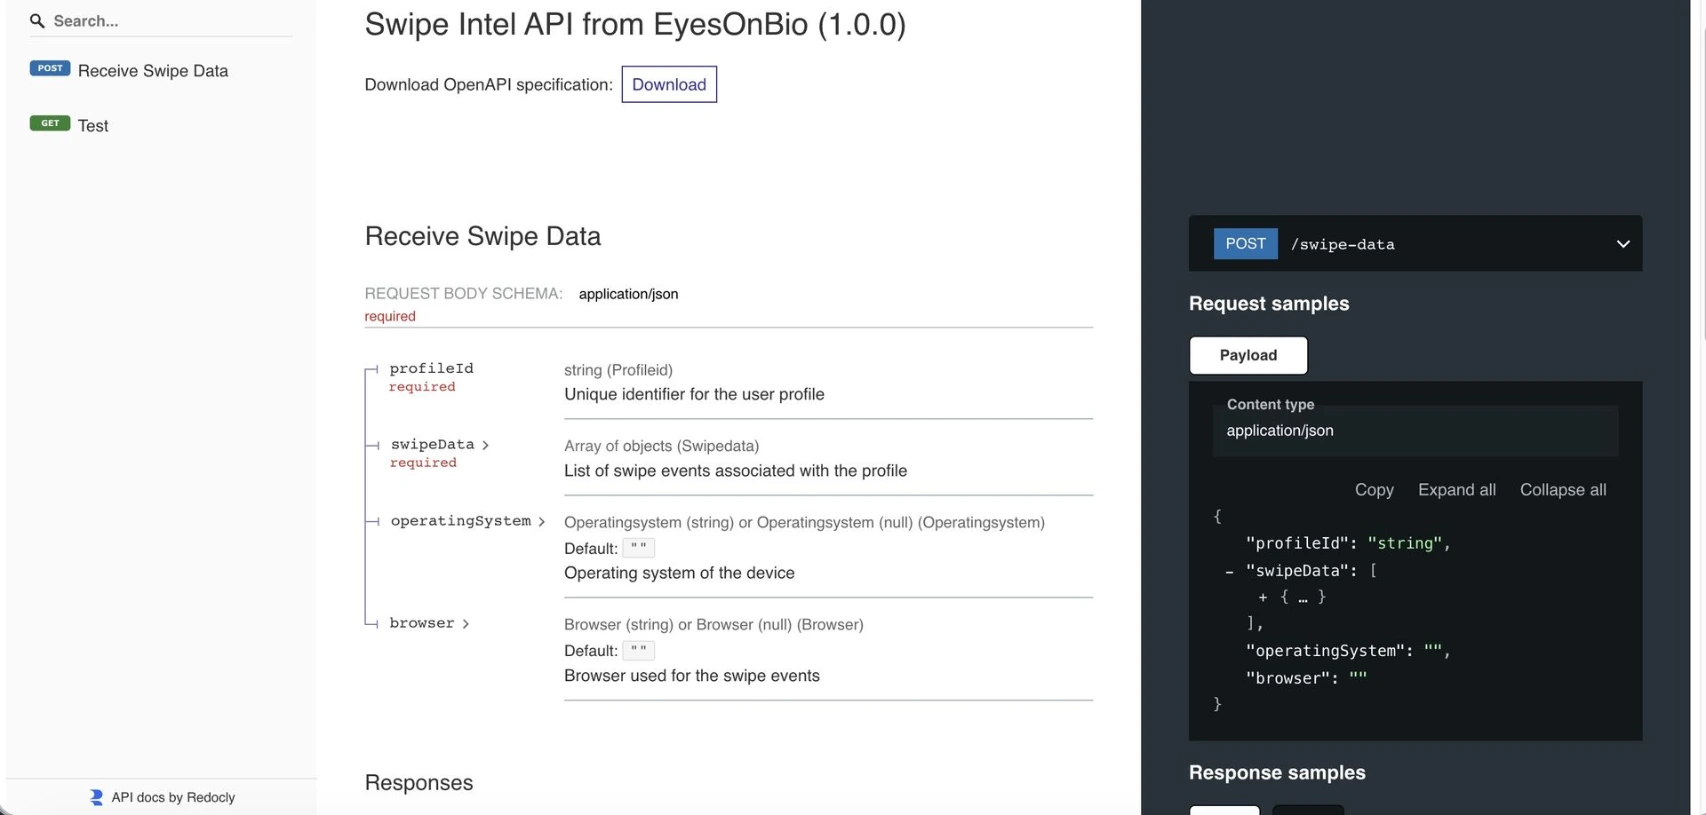
Task: Open Receive Swipe Data sidebar item
Action: 153,71
